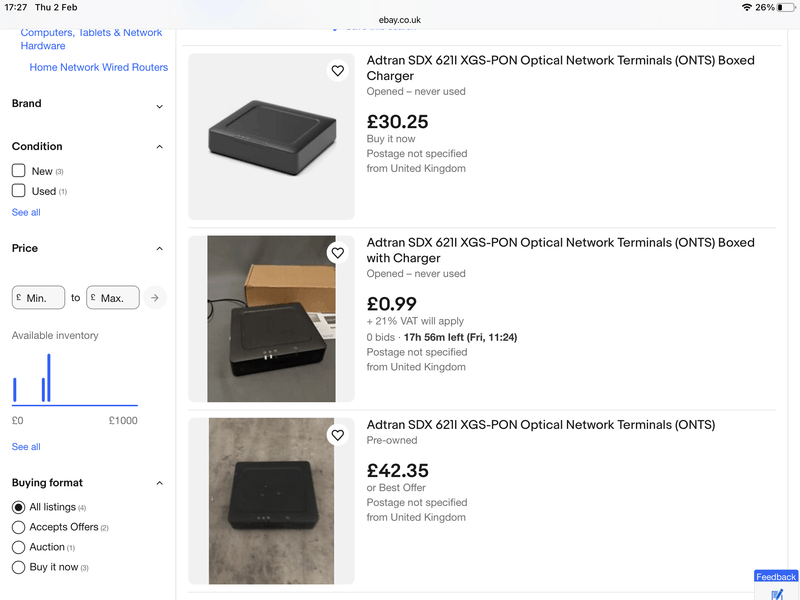800x600 pixels.
Task: Add £42.35 pre-owned listing to watchlist
Action: (x=338, y=435)
